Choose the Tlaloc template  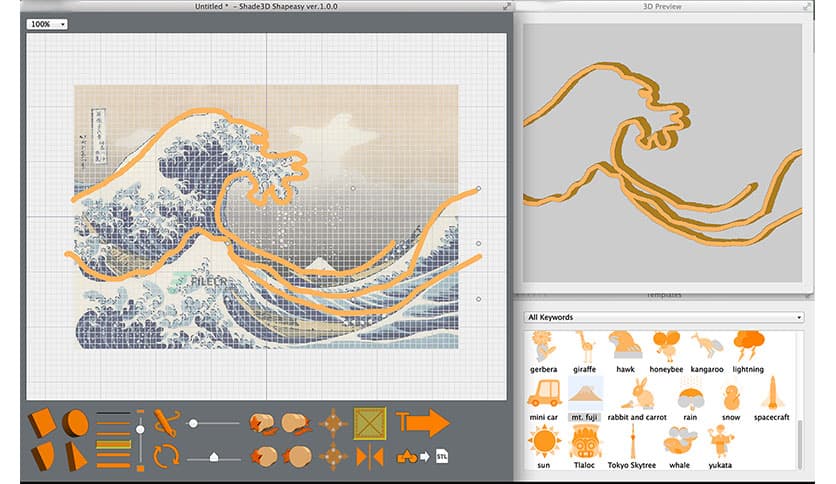coord(584,447)
